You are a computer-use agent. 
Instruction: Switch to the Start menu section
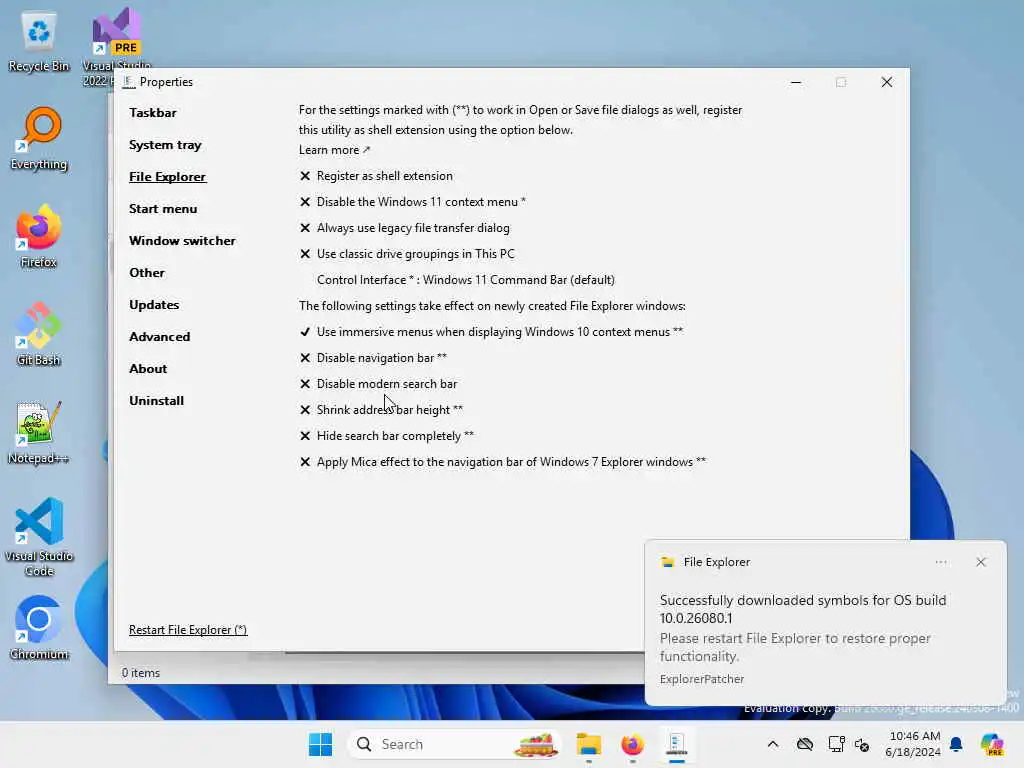tap(163, 209)
